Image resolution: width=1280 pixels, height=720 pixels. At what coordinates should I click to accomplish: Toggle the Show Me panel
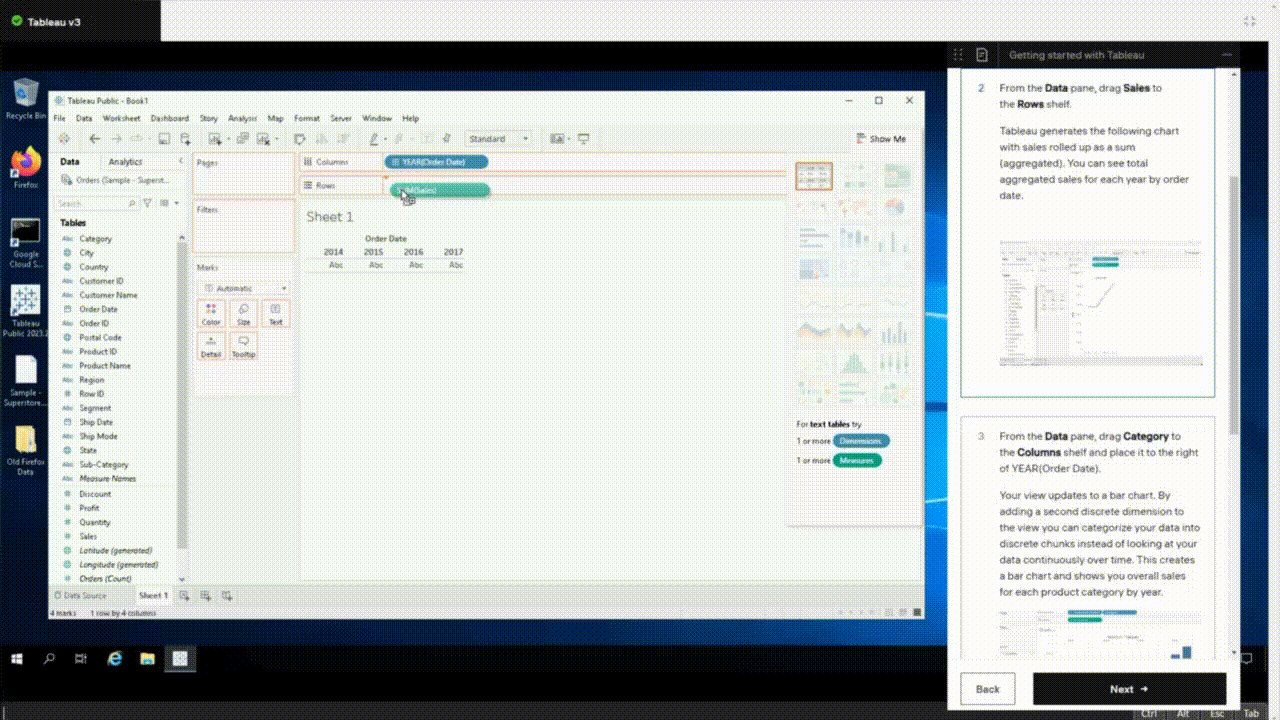tap(879, 139)
